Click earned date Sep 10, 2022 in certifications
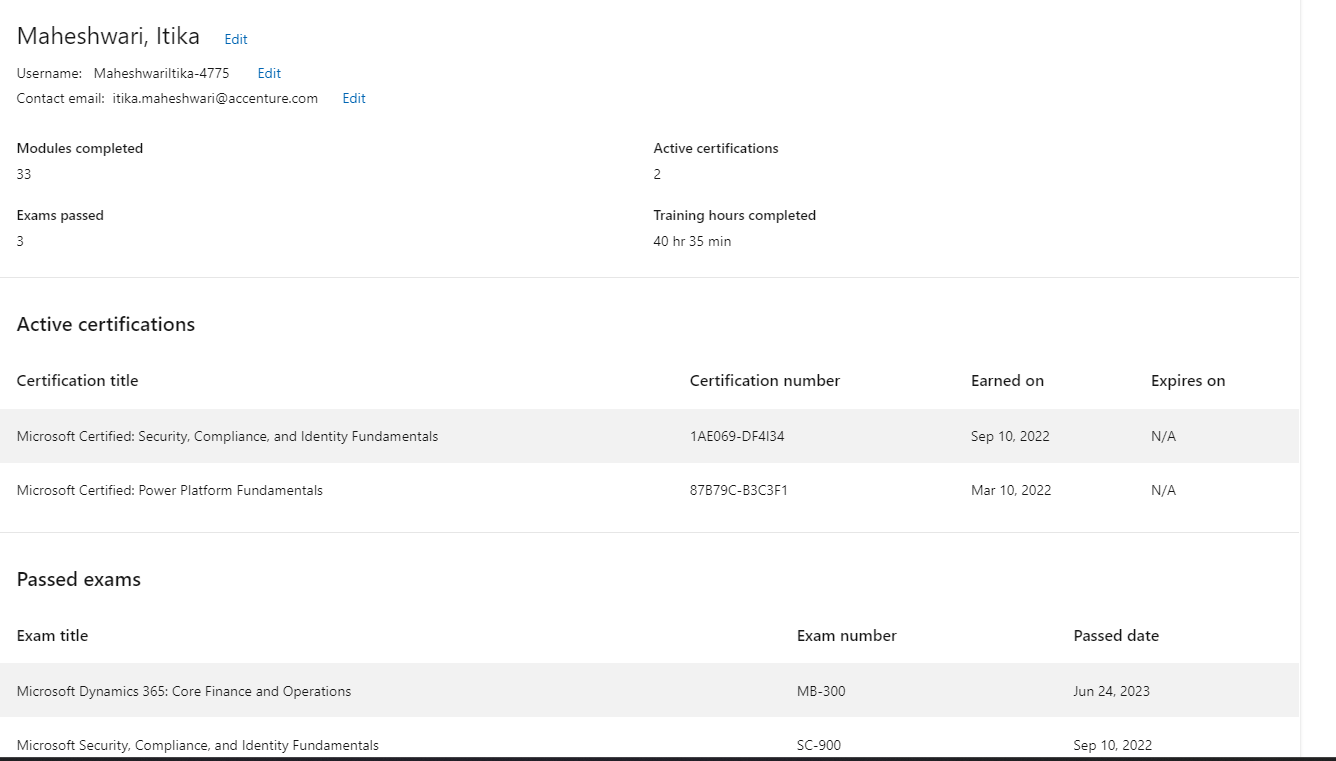 pyautogui.click(x=1010, y=436)
